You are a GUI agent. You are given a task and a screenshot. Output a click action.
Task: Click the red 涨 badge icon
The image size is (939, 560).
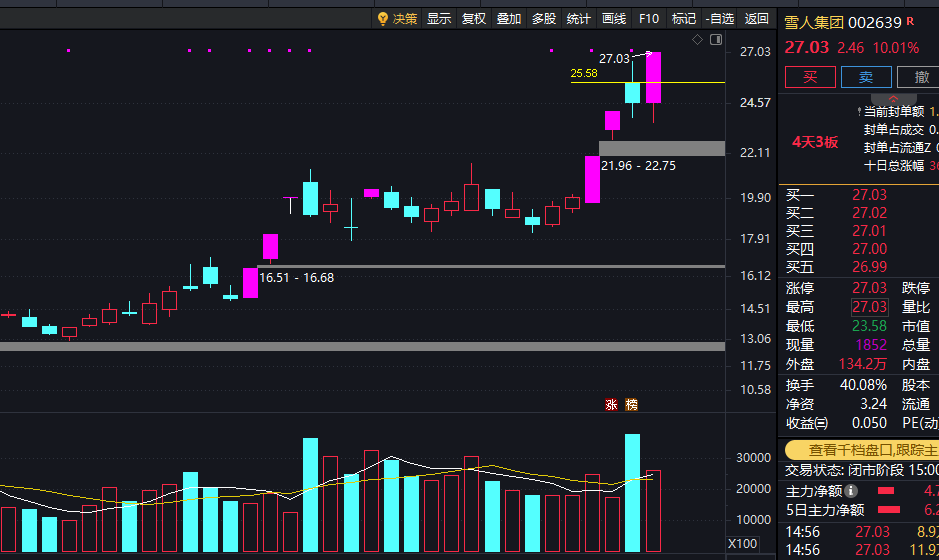(611, 405)
